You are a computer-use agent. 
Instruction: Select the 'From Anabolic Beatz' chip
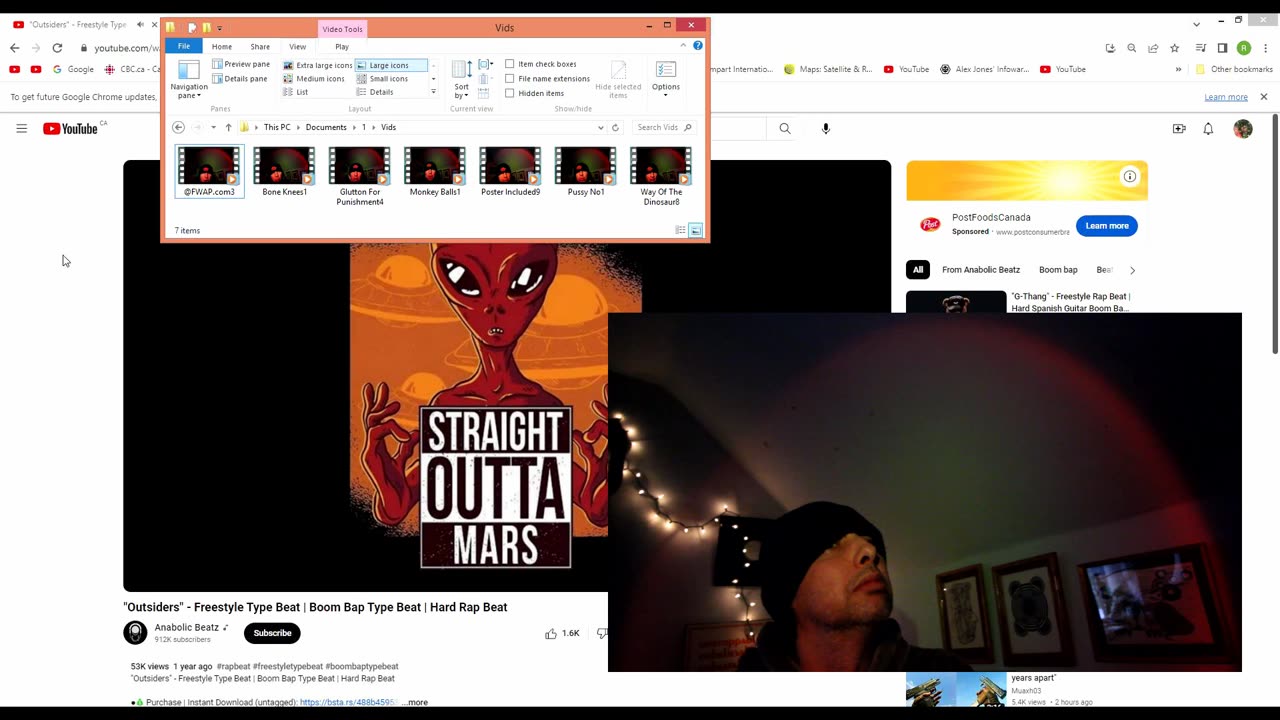tap(981, 270)
